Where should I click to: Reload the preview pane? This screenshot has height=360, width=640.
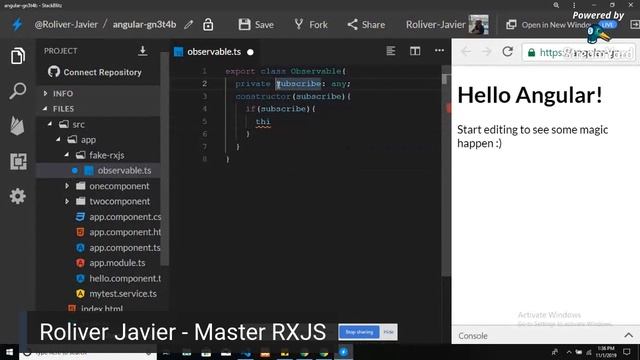(507, 51)
